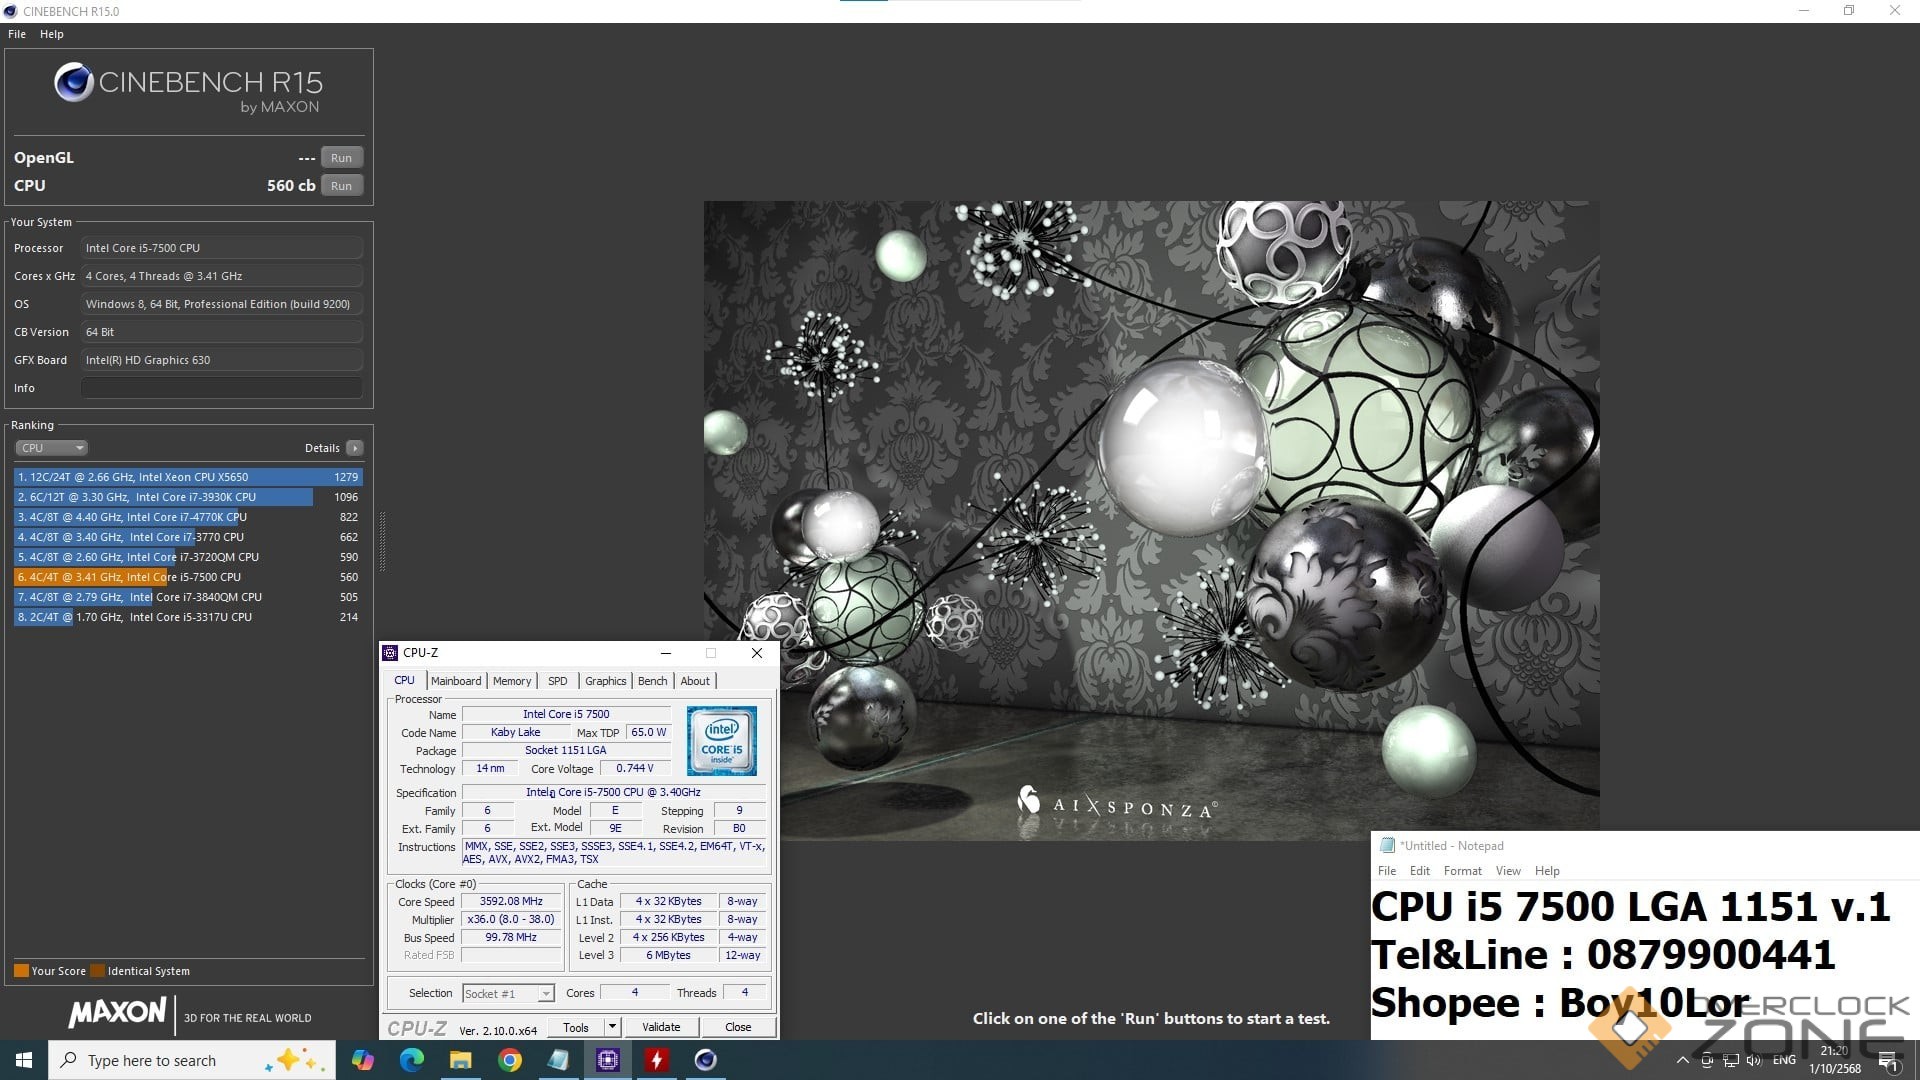Viewport: 1920px width, 1080px height.
Task: Open the Format menu in Notepad
Action: pyautogui.click(x=1462, y=871)
